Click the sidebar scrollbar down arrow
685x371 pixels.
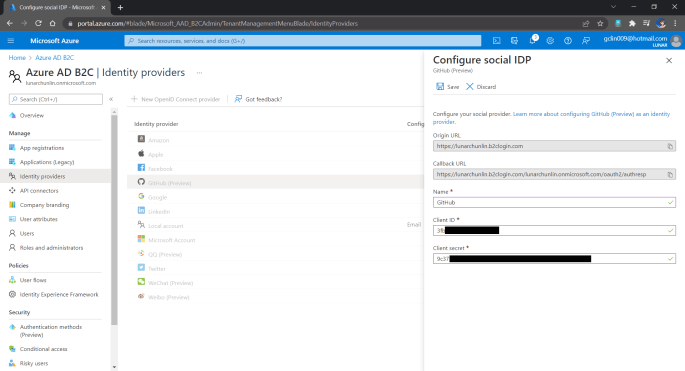[114, 367]
